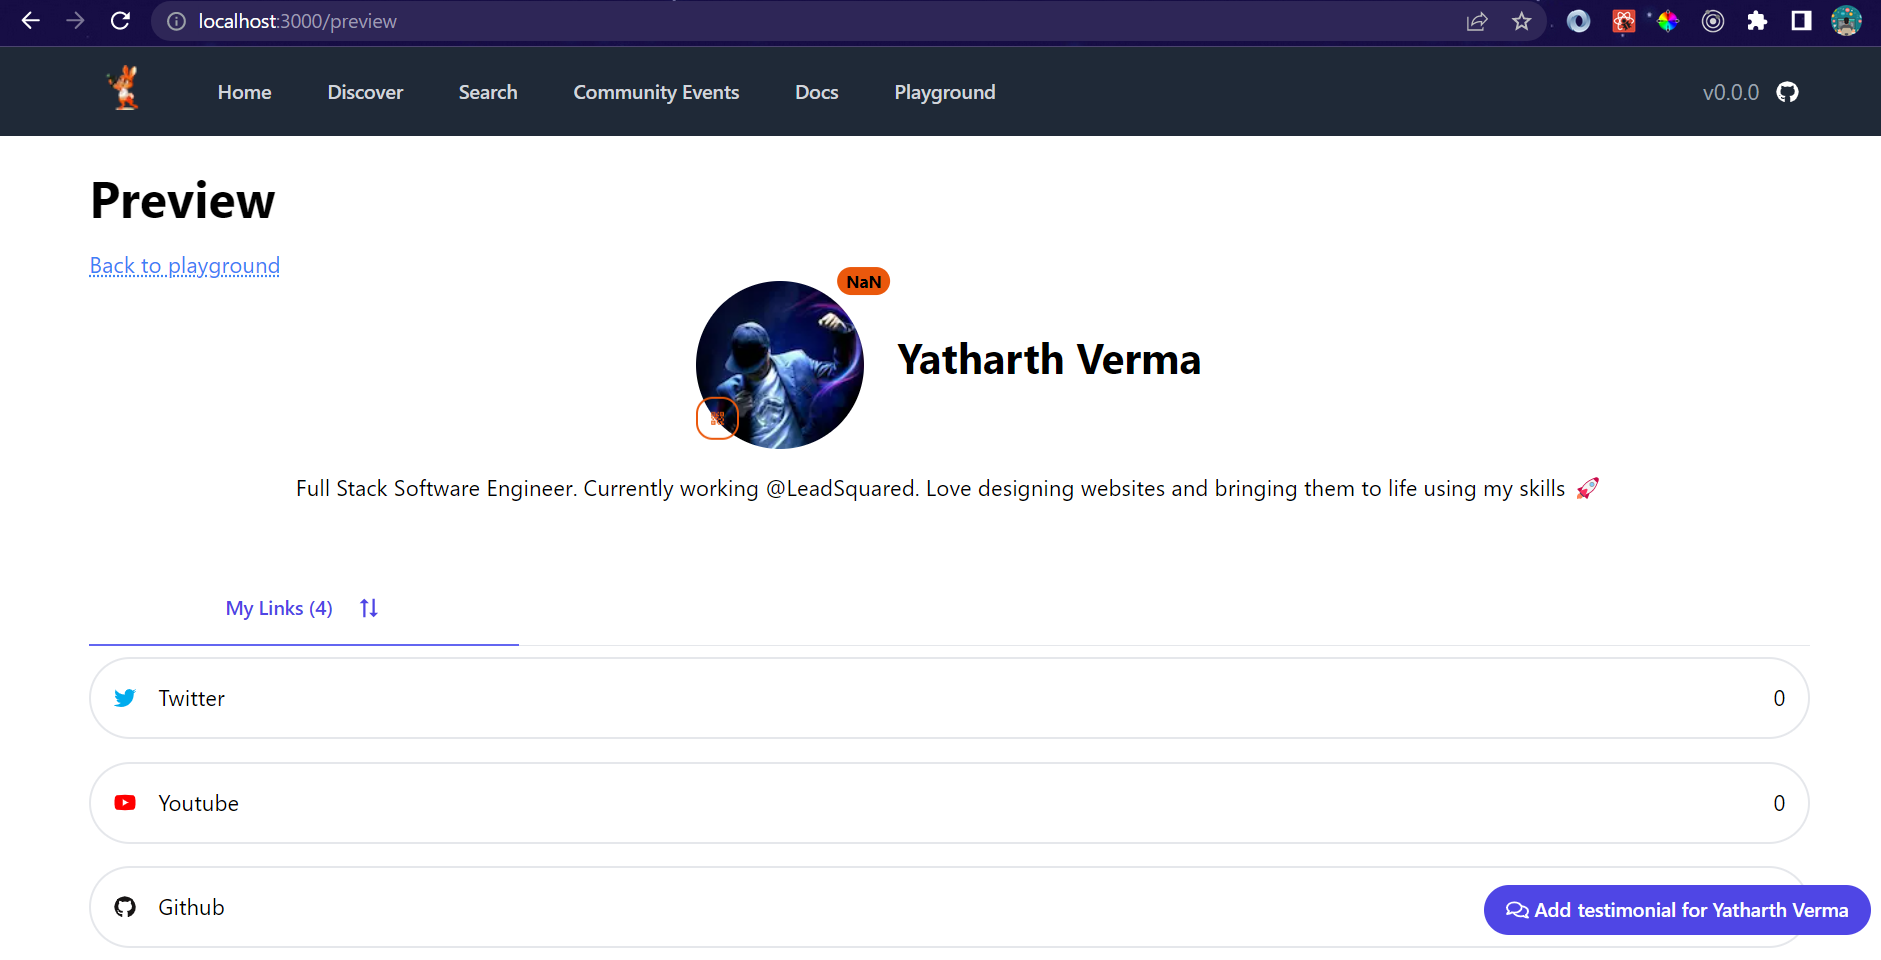This screenshot has width=1881, height=960.
Task: Click the color wheel extension icon
Action: pos(1666,20)
